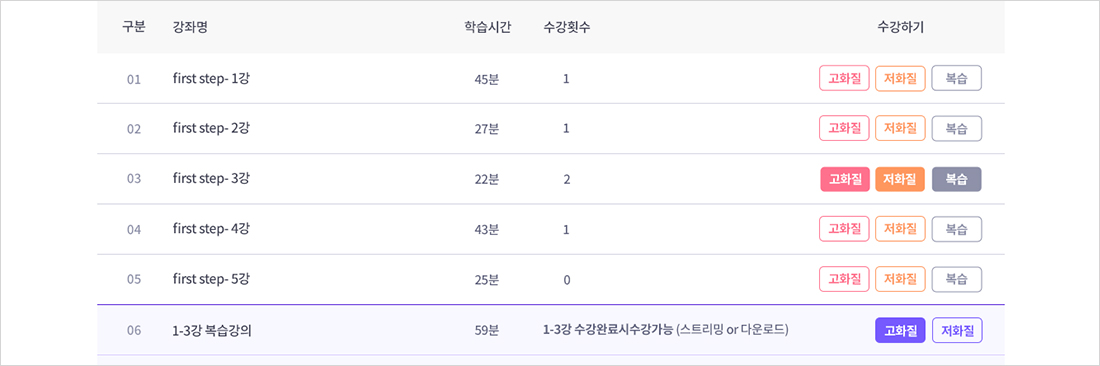Play first step- 2강 in 저화질

[x=901, y=128]
